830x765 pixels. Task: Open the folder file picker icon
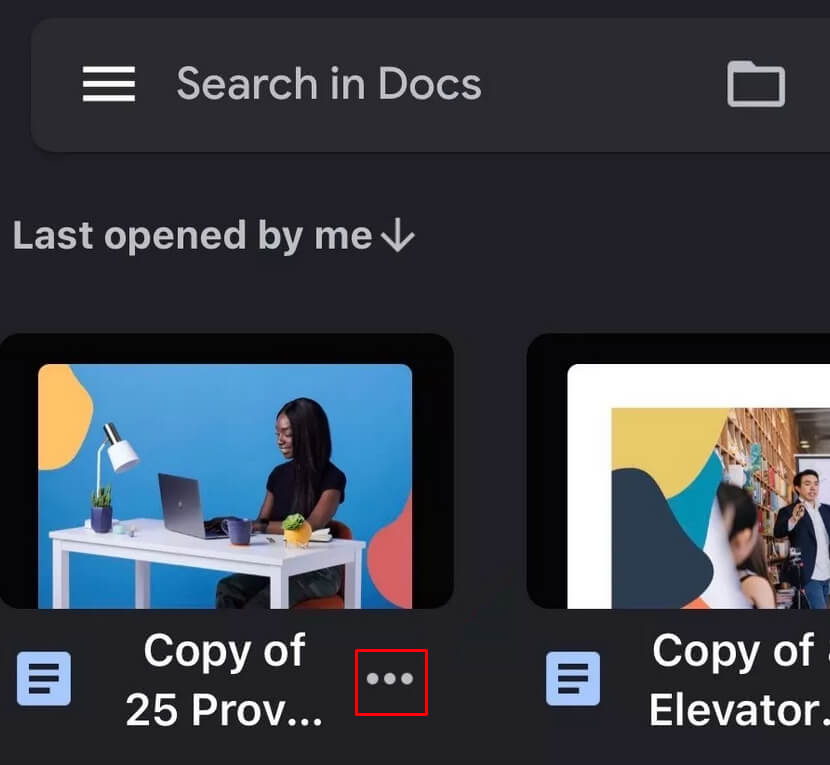pos(756,84)
